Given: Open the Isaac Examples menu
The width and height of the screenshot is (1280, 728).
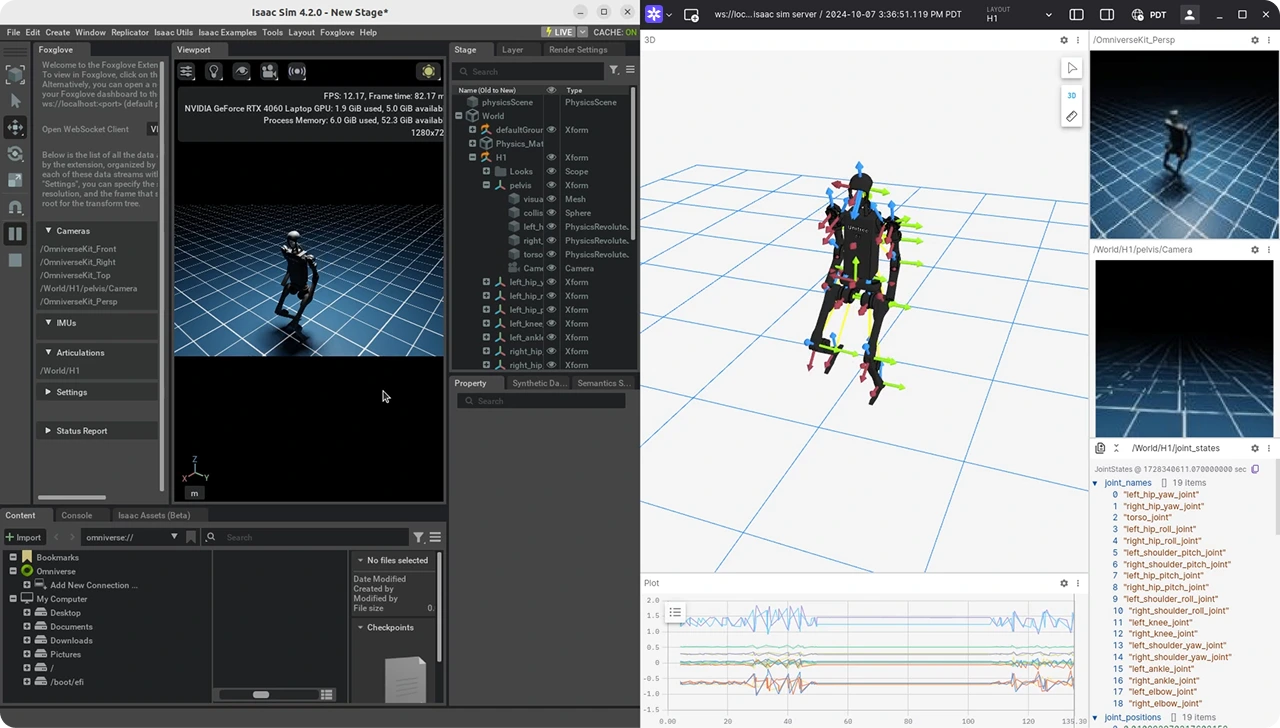Looking at the screenshot, I should 227,32.
